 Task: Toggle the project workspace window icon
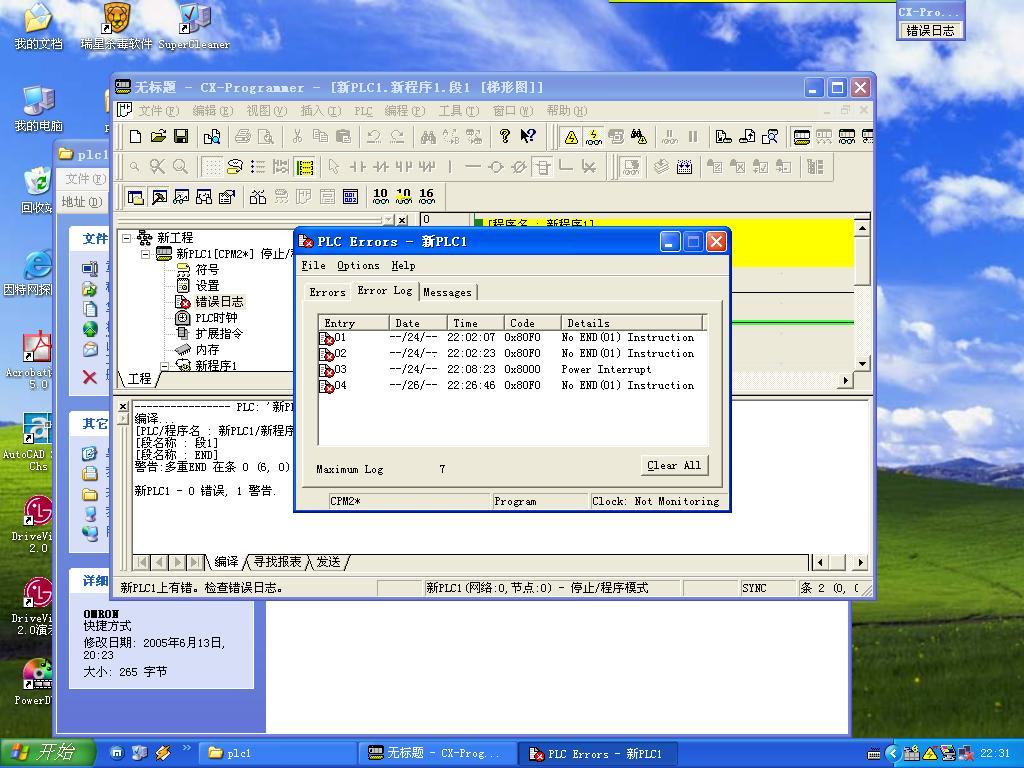pyautogui.click(x=135, y=197)
